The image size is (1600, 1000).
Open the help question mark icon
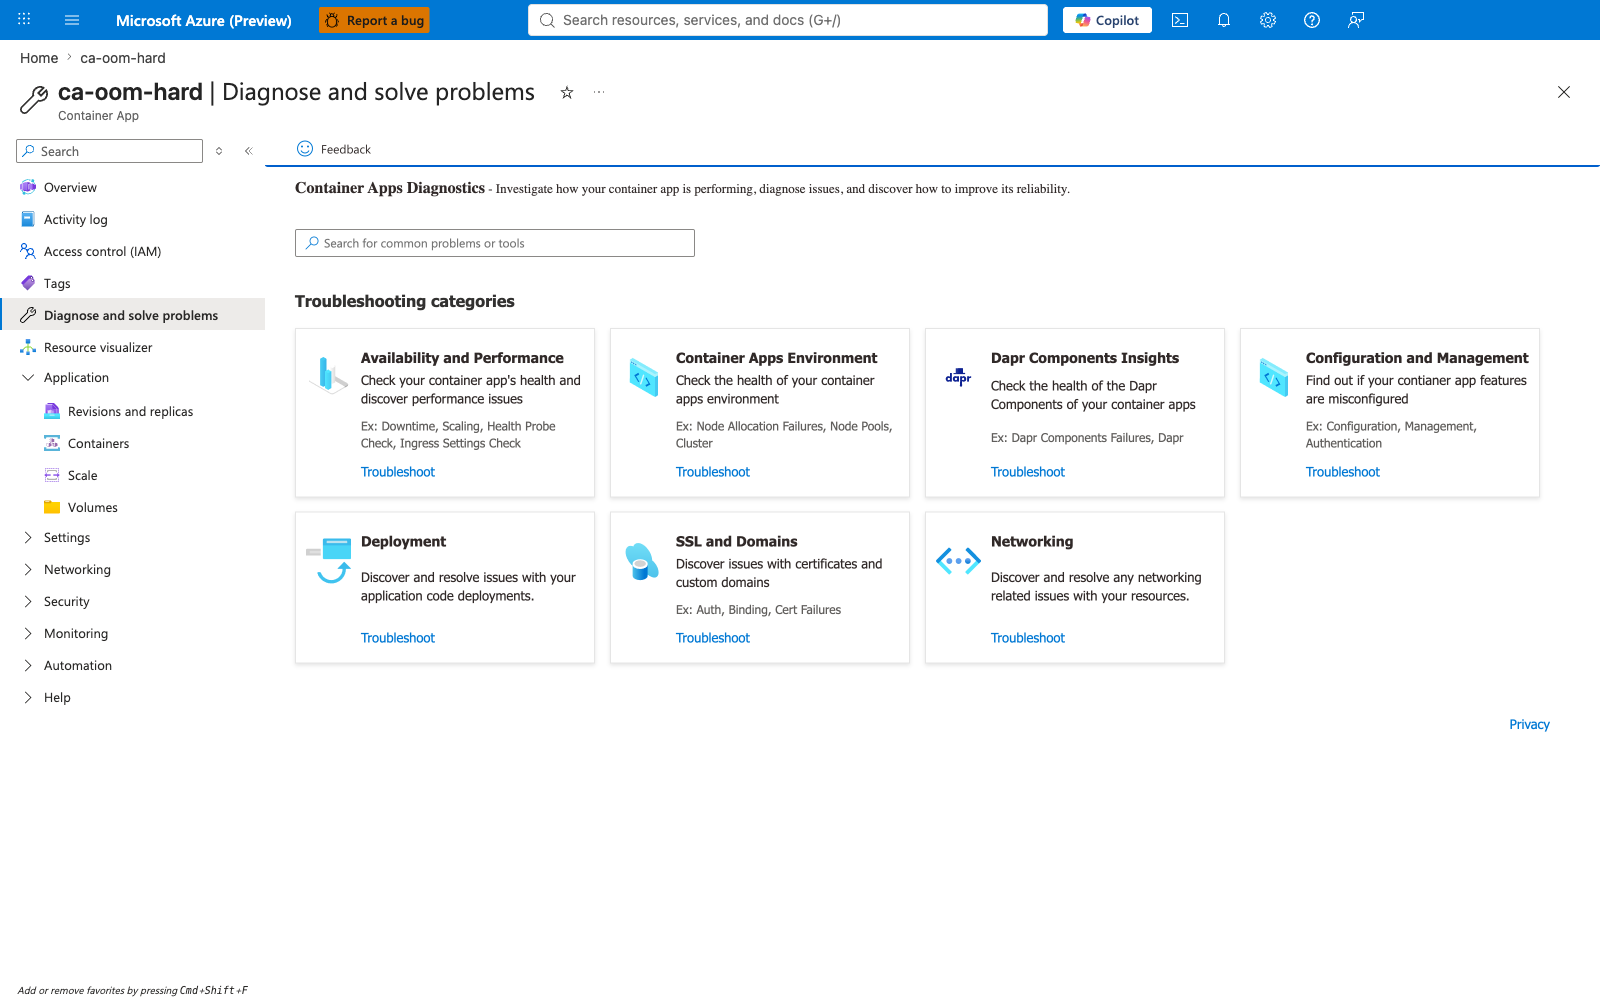coord(1312,20)
